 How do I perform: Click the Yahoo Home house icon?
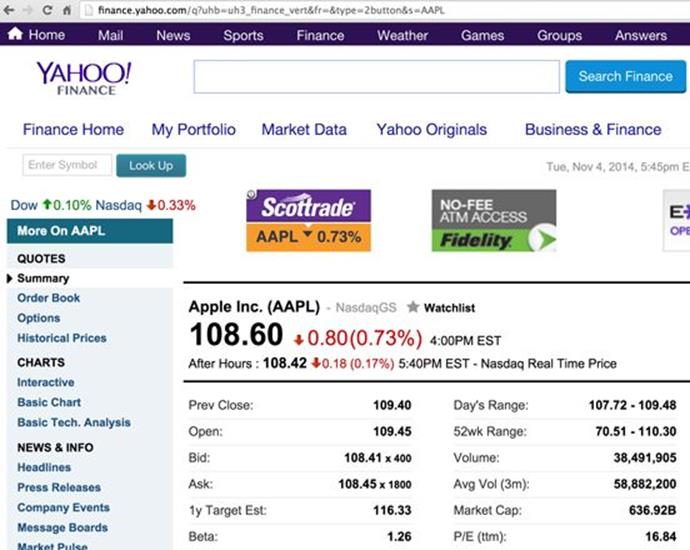click(15, 34)
